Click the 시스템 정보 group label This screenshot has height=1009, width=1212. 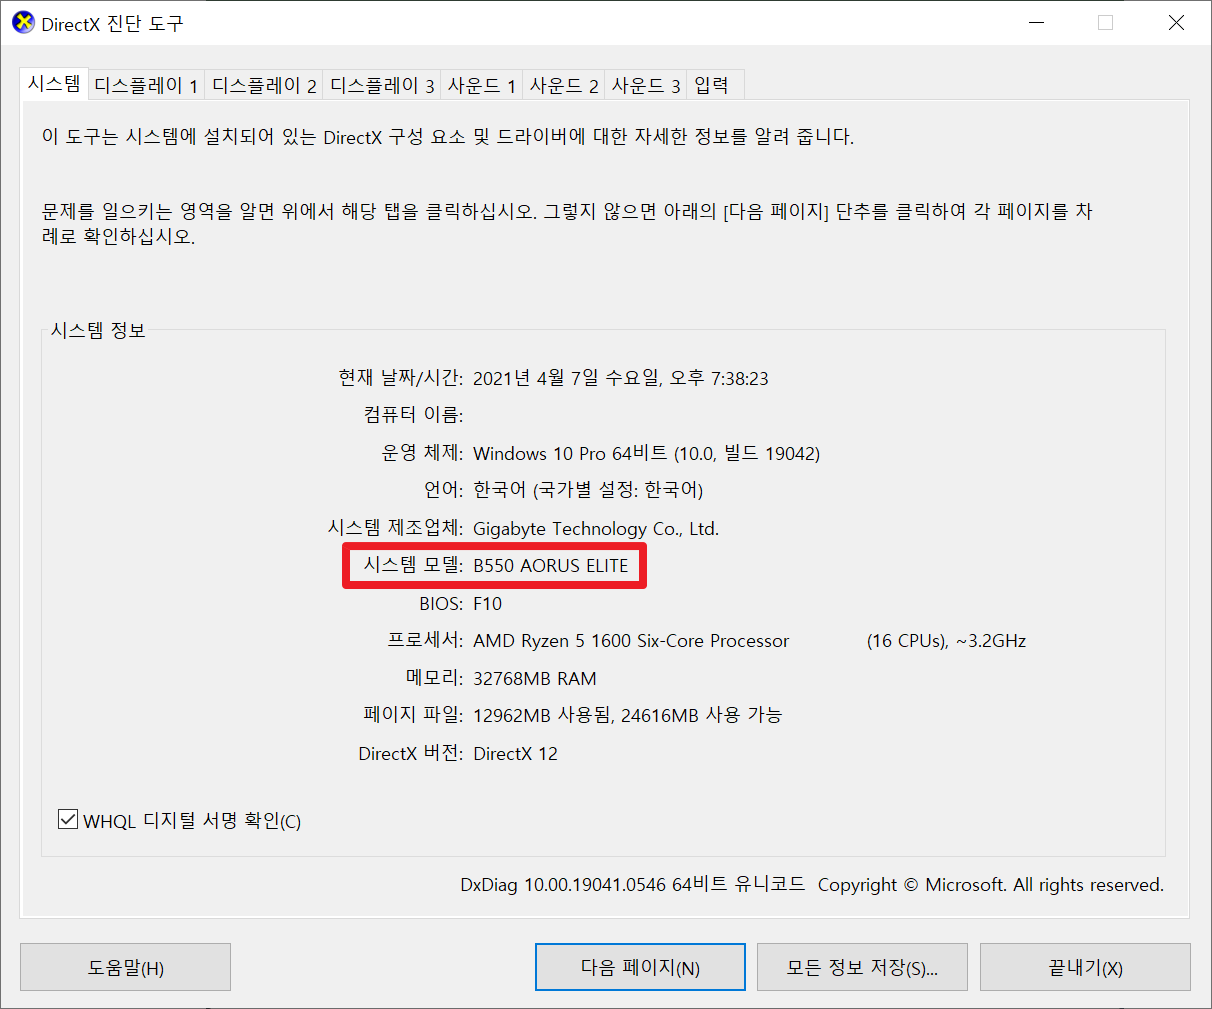[98, 330]
